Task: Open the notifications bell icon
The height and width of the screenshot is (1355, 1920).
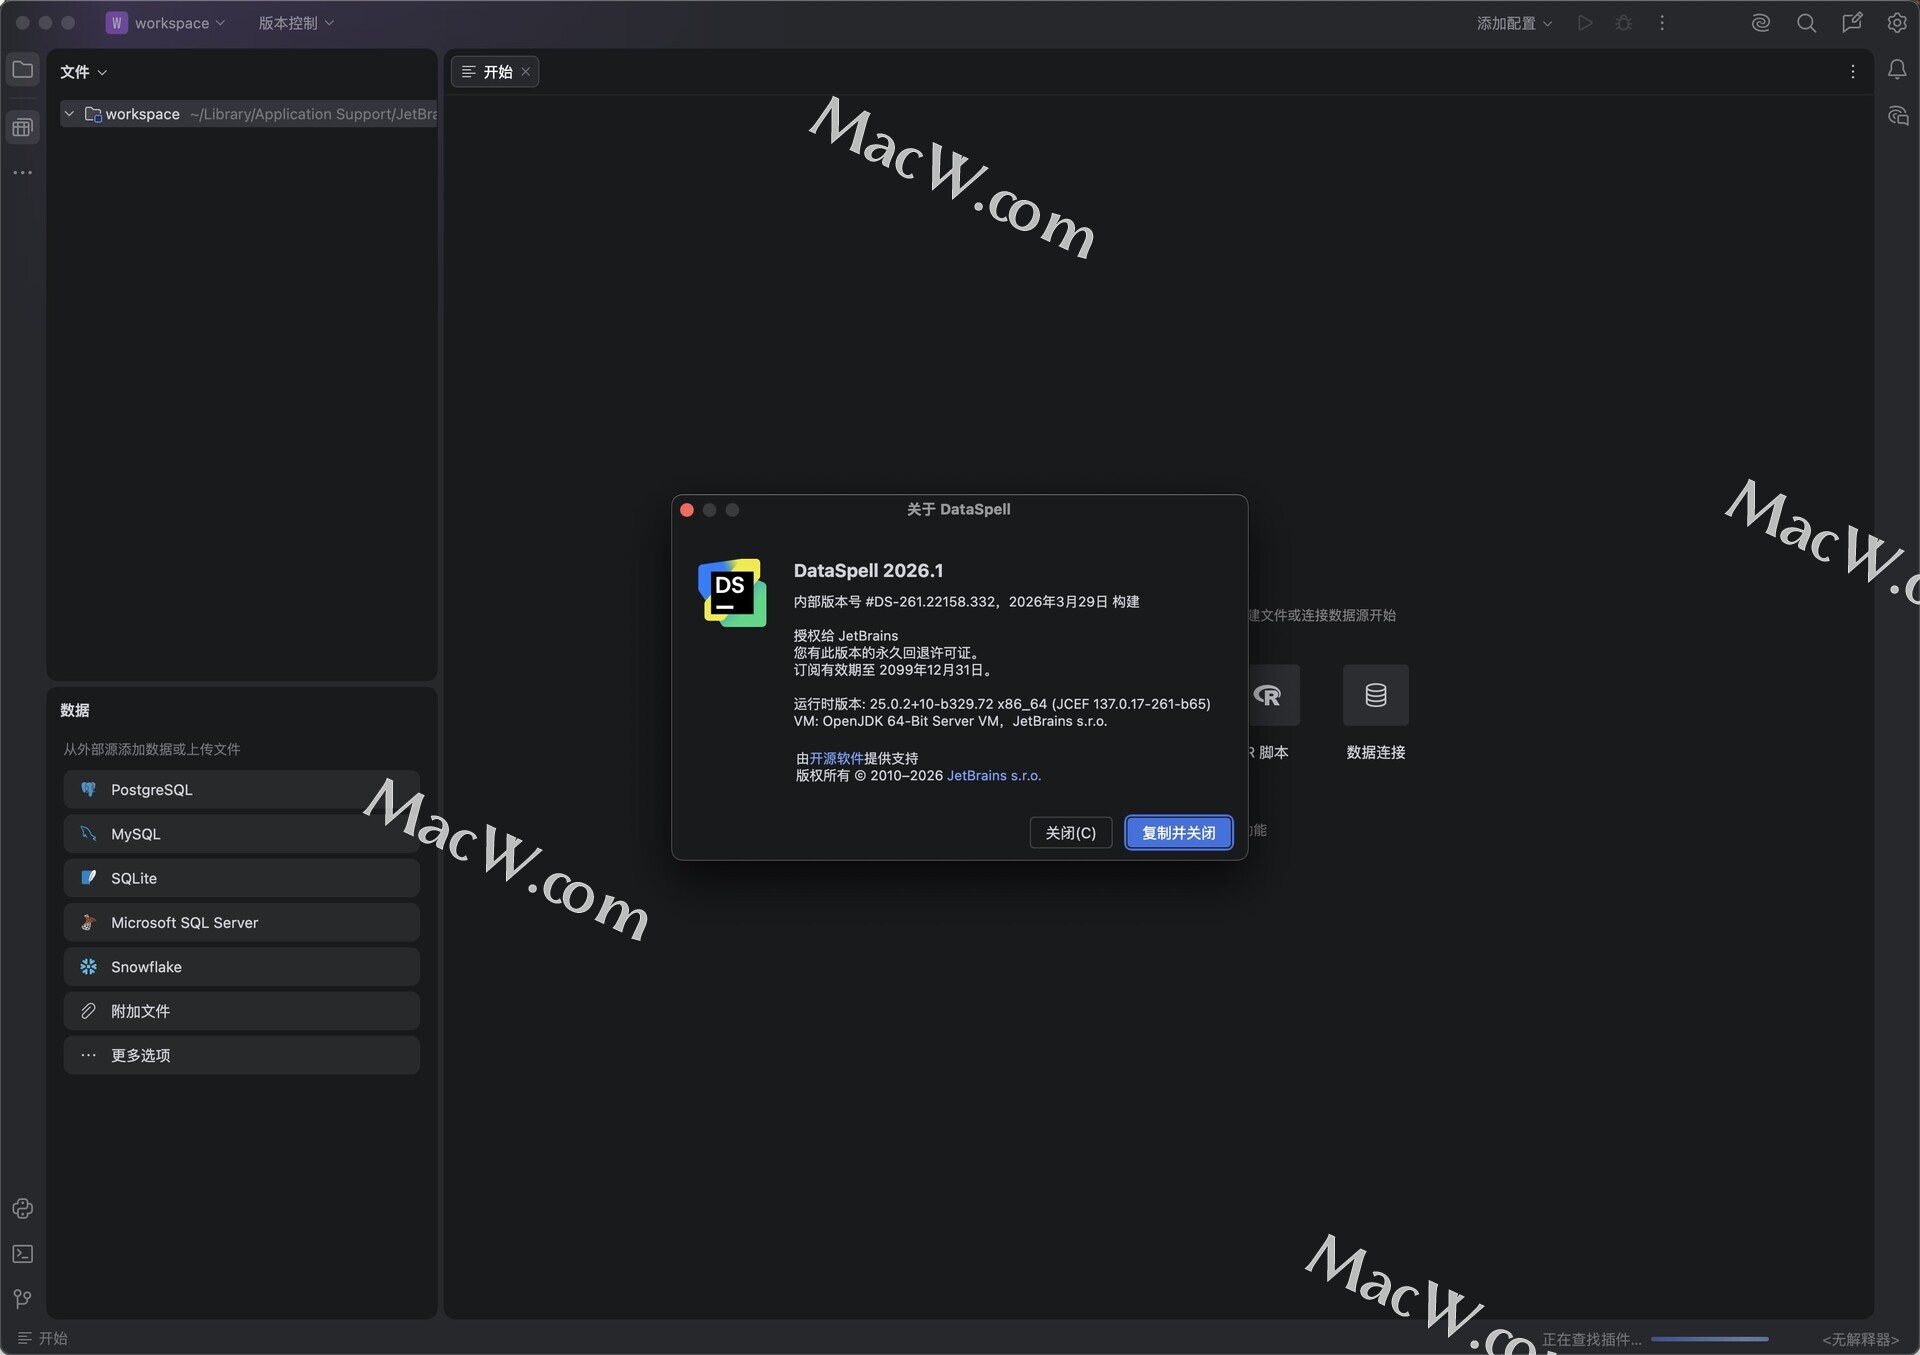Action: click(x=1896, y=70)
